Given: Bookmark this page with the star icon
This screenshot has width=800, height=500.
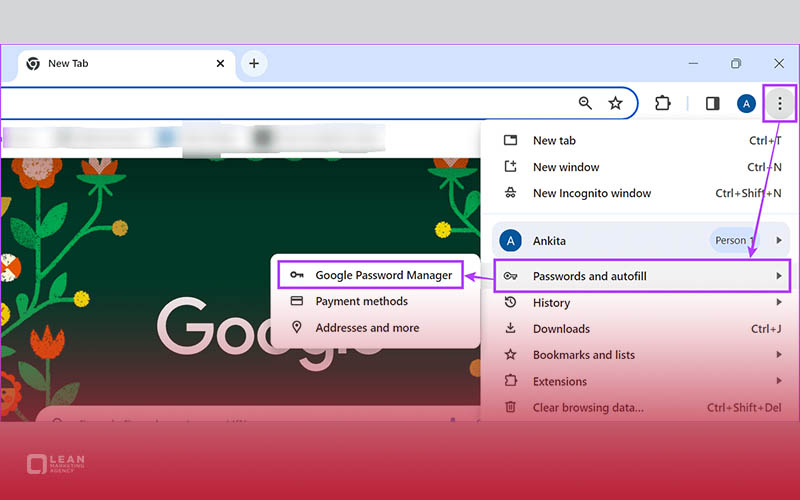Looking at the screenshot, I should [616, 103].
